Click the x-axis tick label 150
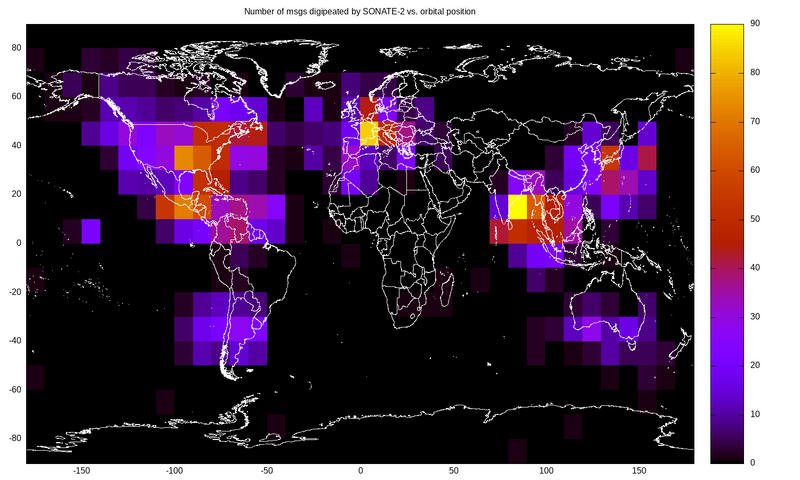 [638, 470]
